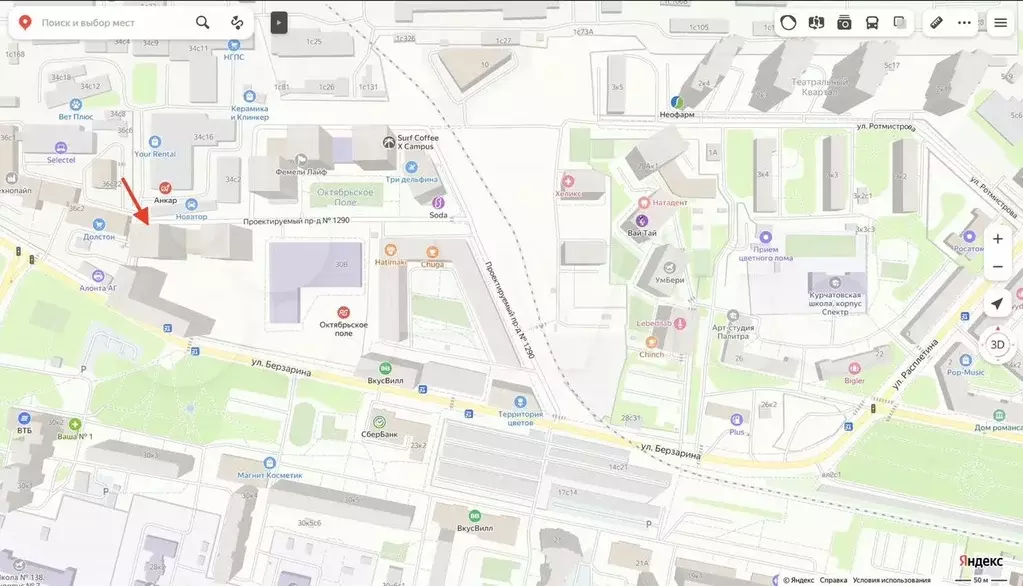Open Условия использования link
The image size is (1023, 586).
pyautogui.click(x=891, y=580)
